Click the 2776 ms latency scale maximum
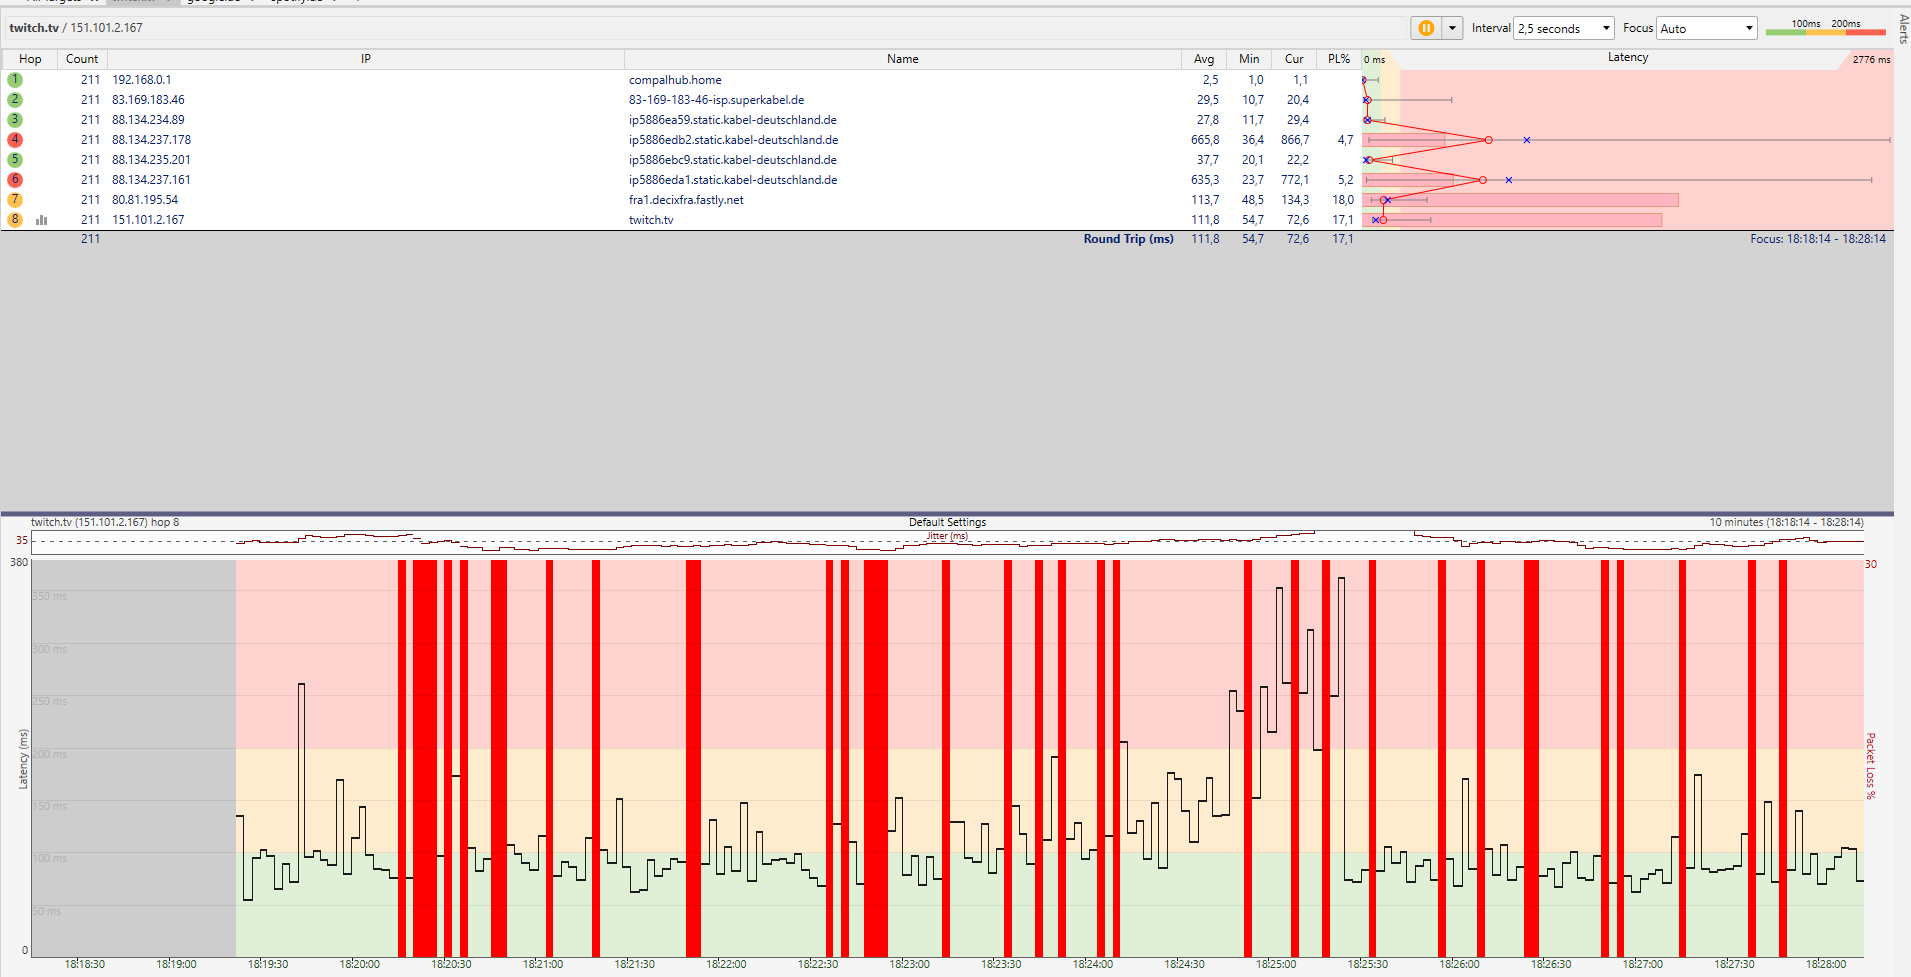Image resolution: width=1911 pixels, height=977 pixels. pos(1871,59)
